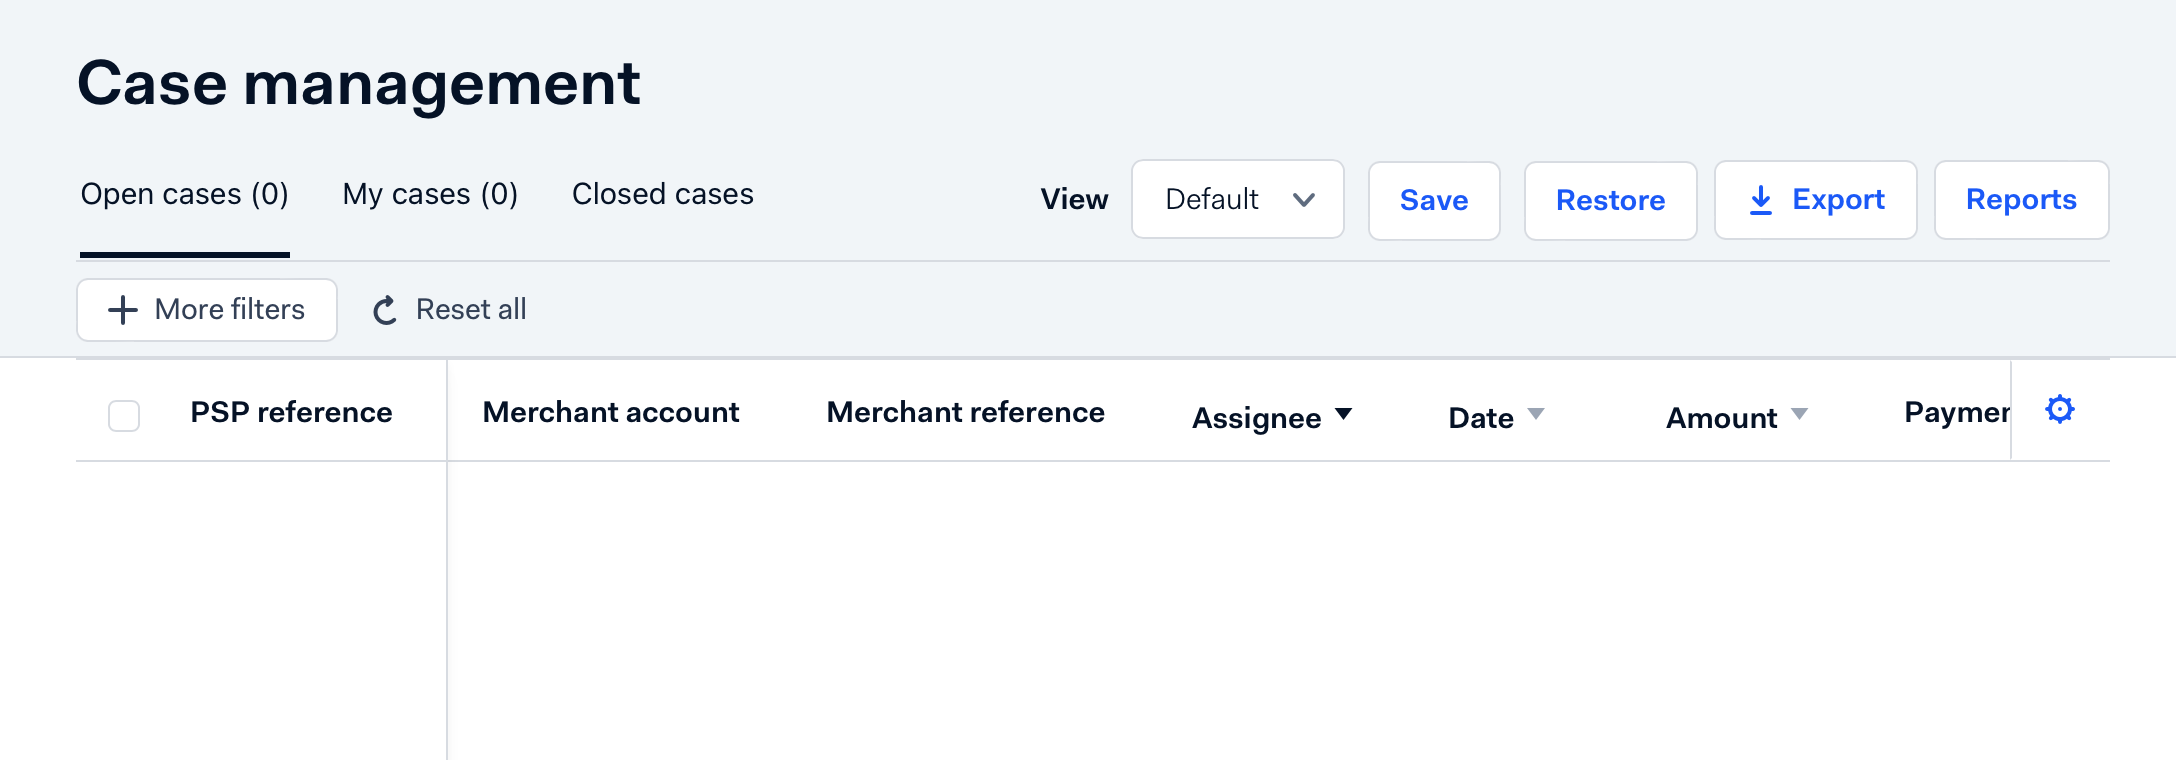Click the Case management page title
The image size is (2176, 760).
[x=359, y=83]
